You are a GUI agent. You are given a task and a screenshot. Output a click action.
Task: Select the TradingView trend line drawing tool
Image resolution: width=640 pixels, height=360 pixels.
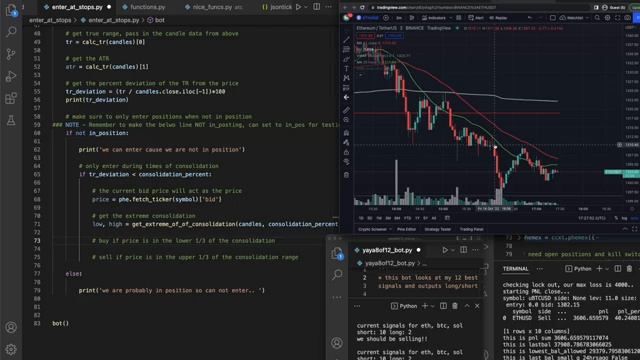point(346,40)
